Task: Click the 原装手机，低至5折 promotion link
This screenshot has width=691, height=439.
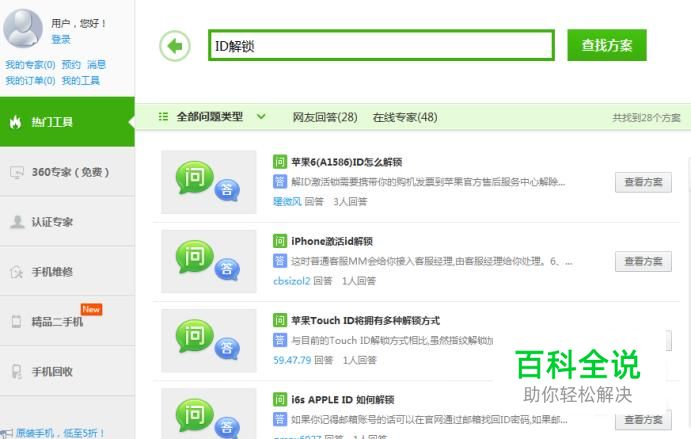Action: tap(60, 433)
